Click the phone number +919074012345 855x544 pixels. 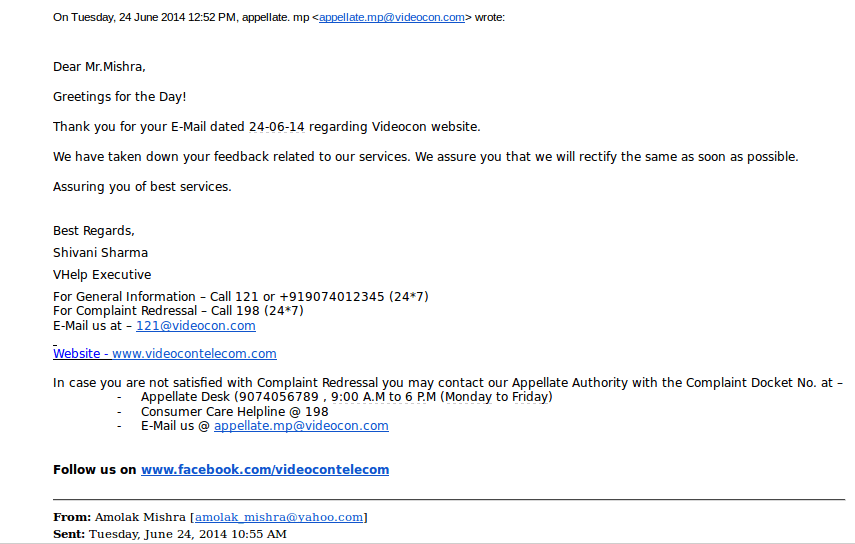[332, 297]
